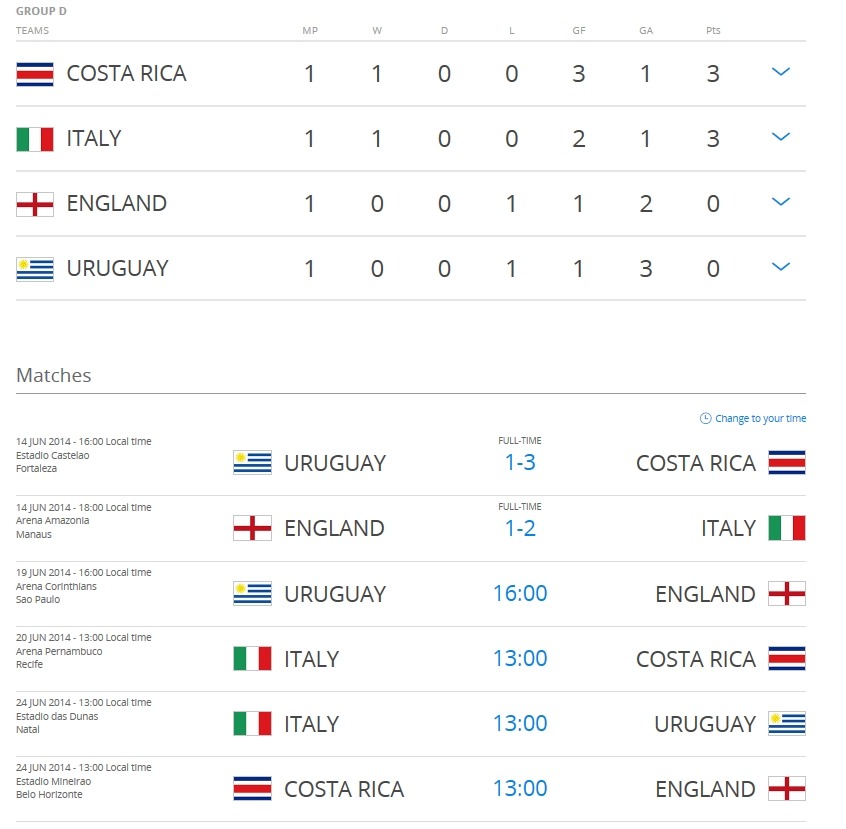This screenshot has width=846, height=829.
Task: Open the Uruguay vs England 16:00 kickoff time
Action: coord(520,593)
